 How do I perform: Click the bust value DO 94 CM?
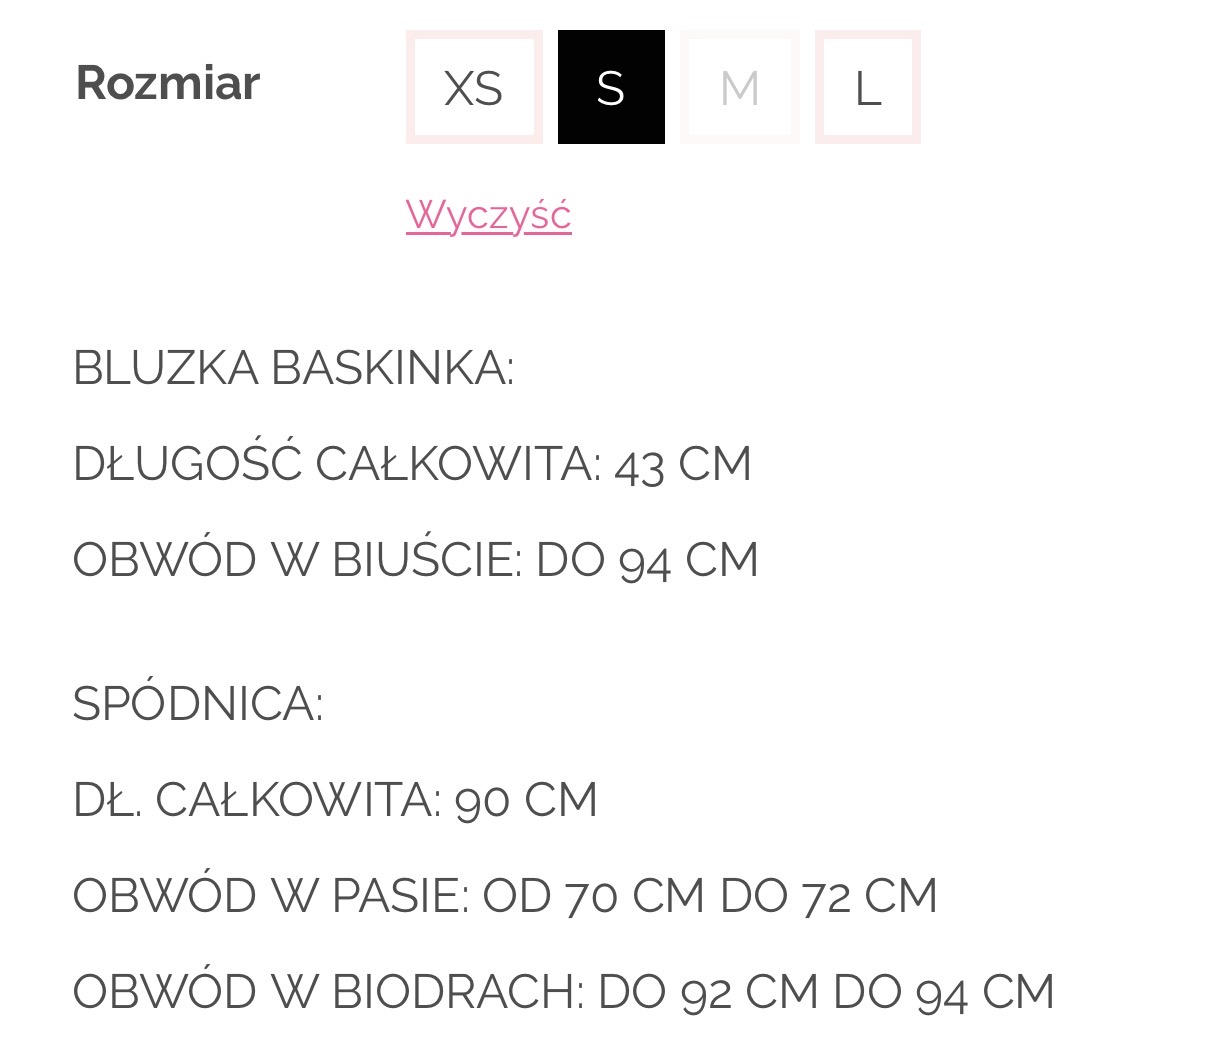coord(647,560)
